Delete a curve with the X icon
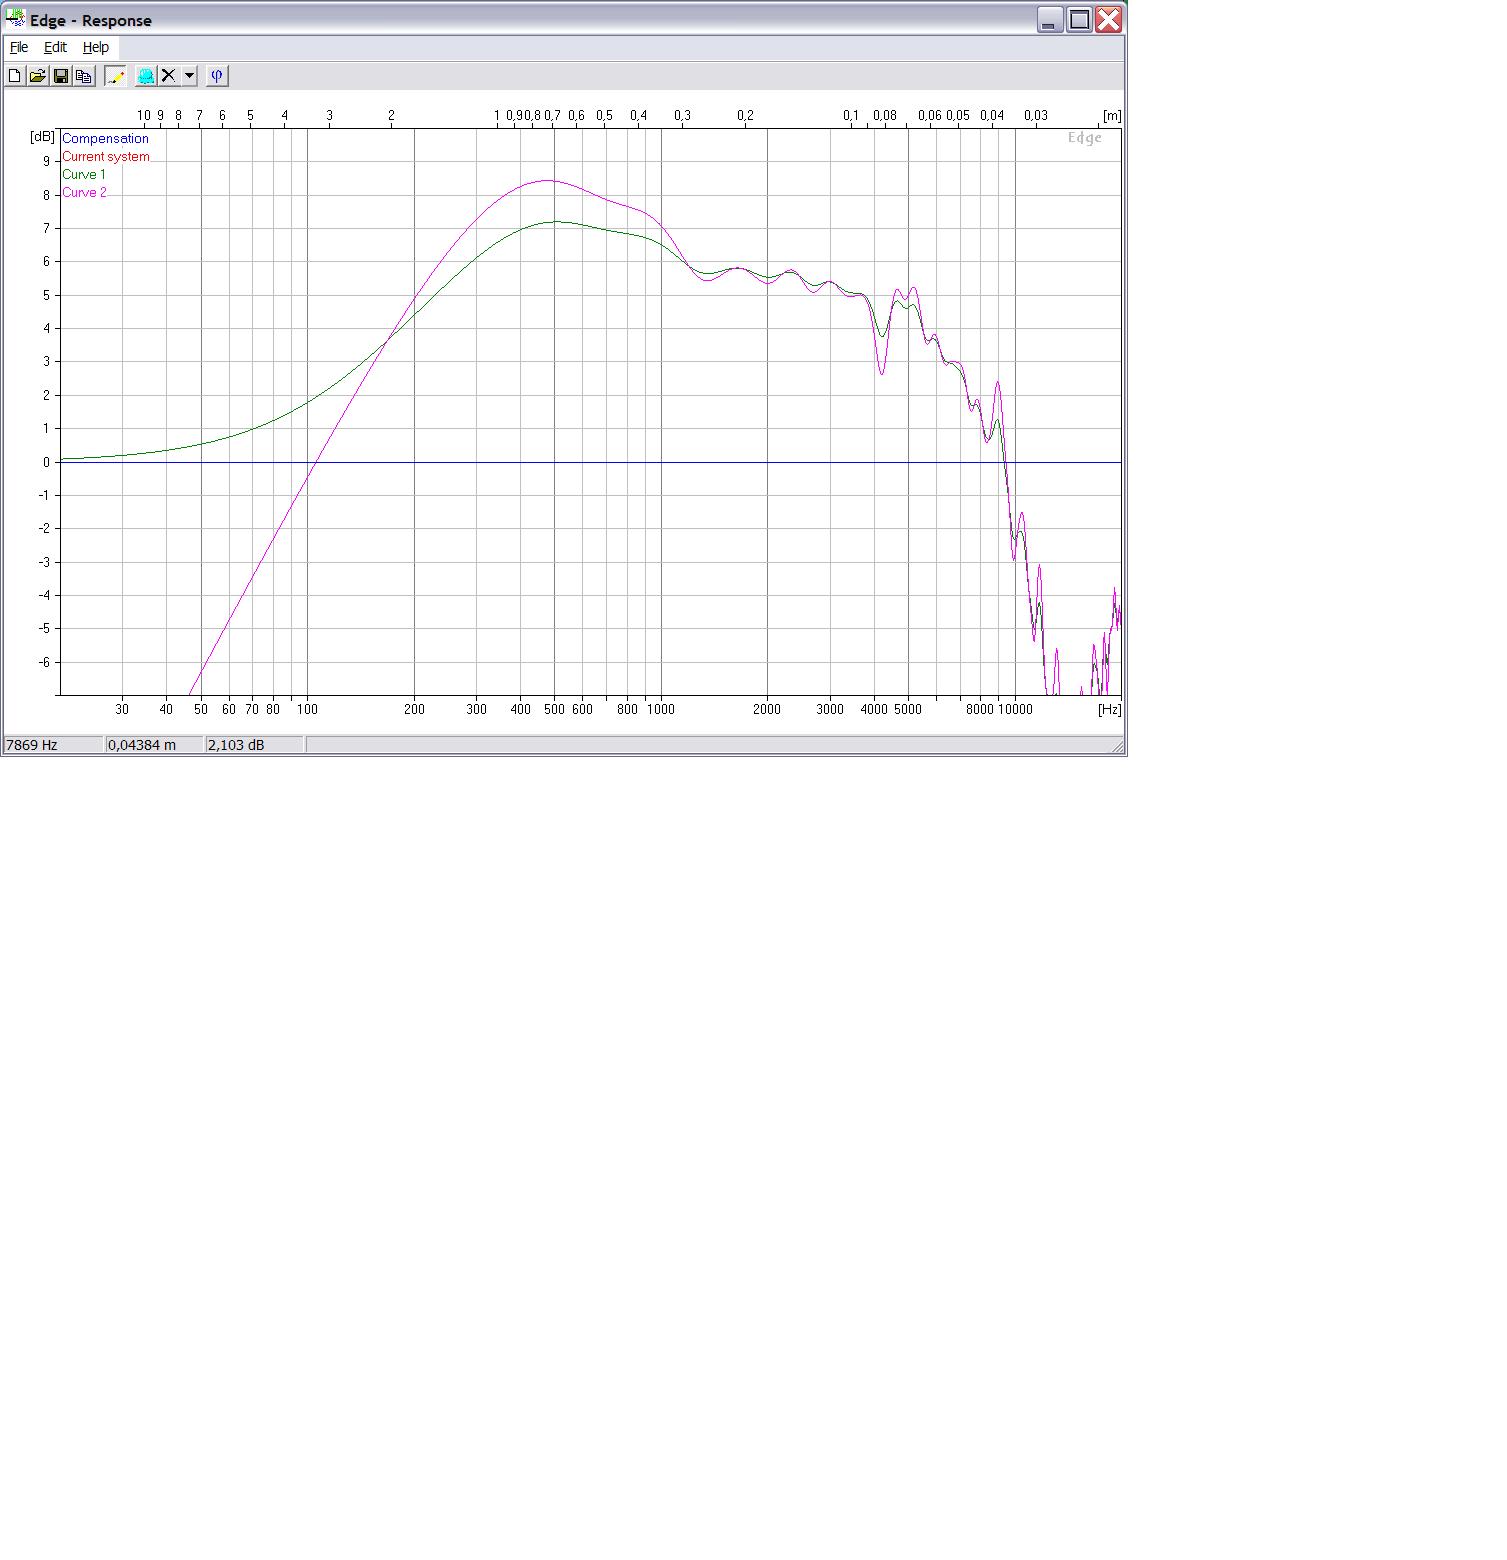Screen dimensions: 1507x1560 (169, 76)
